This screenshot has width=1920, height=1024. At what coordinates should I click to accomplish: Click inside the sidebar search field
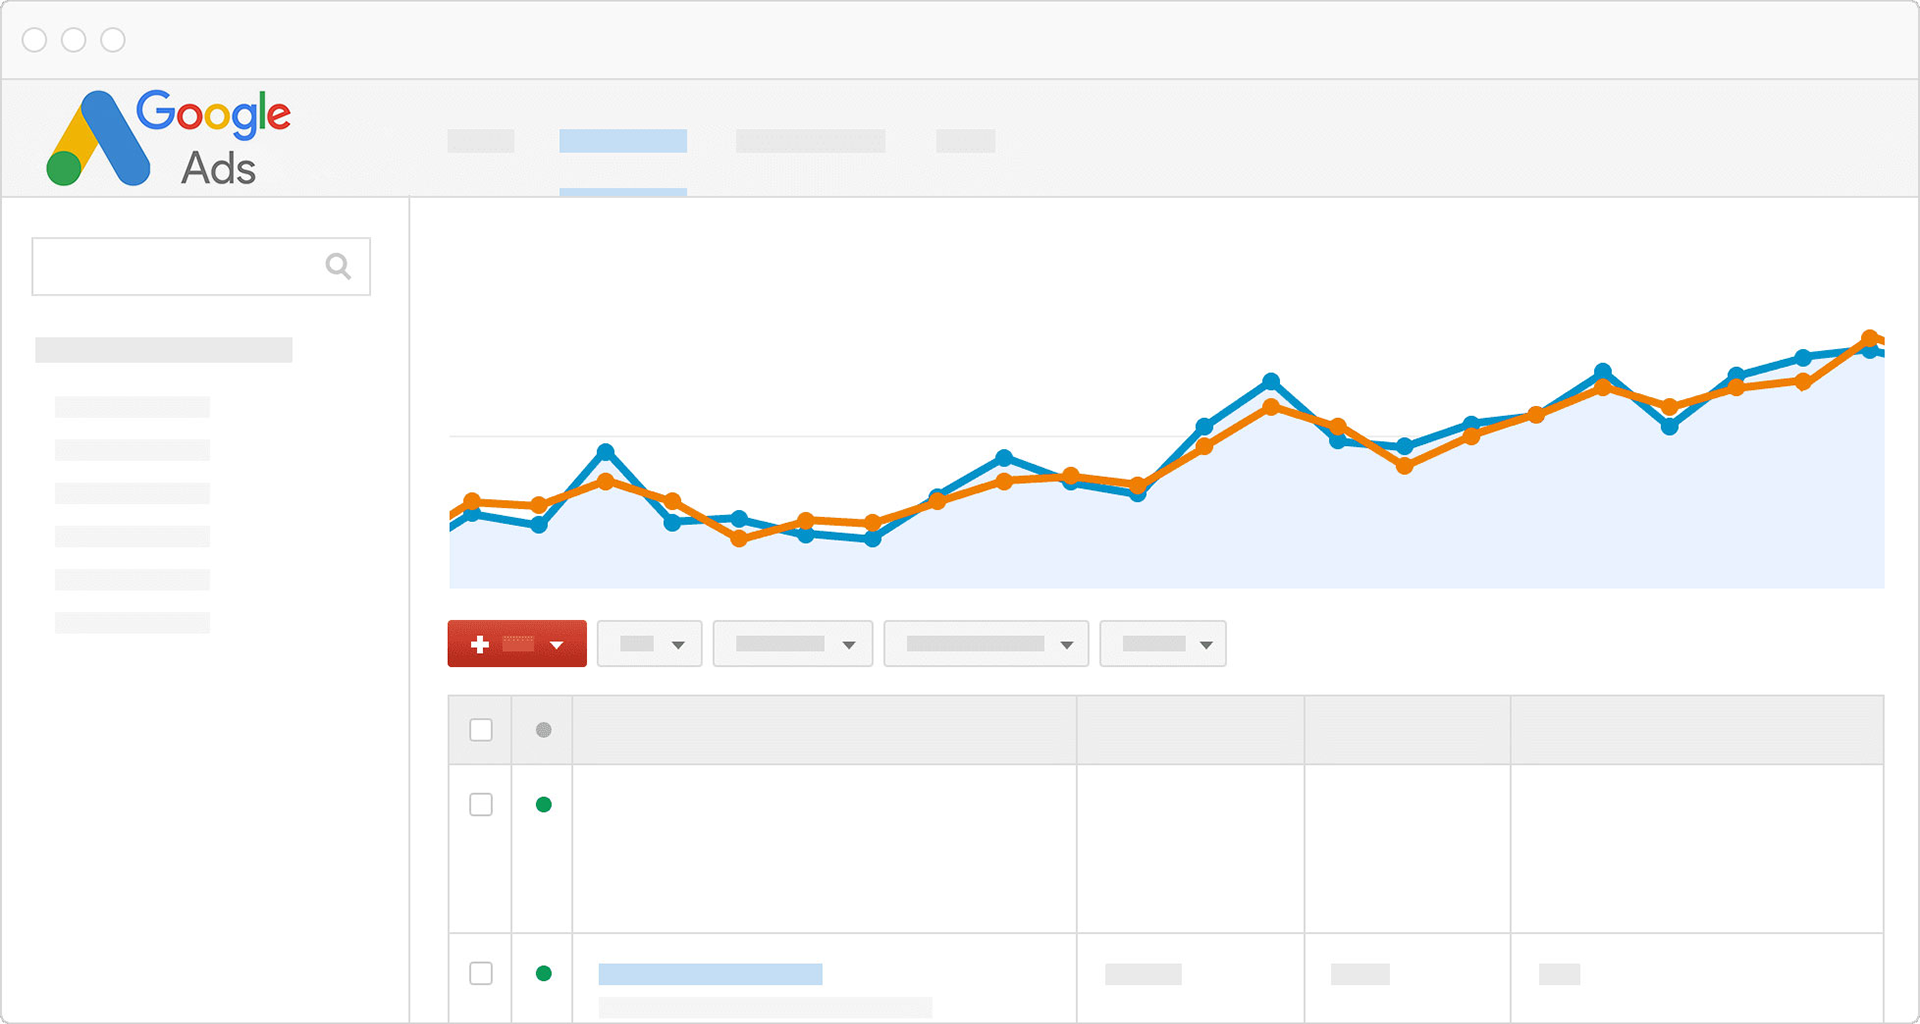point(201,266)
